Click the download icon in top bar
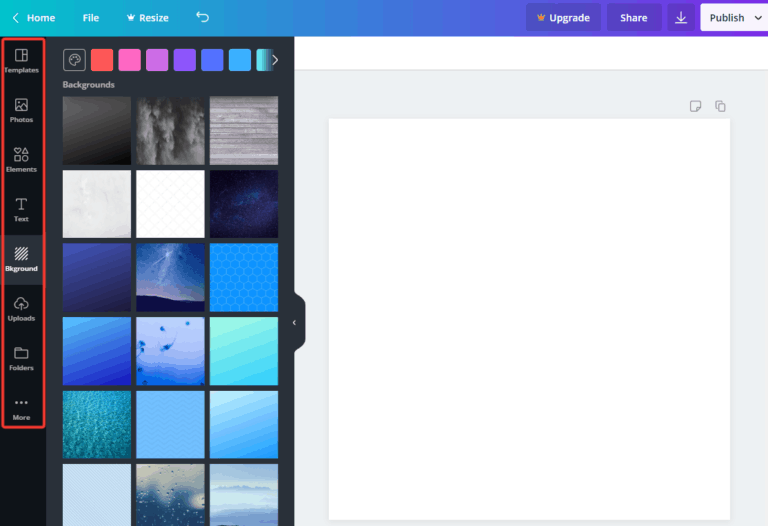The height and width of the screenshot is (526, 768). [681, 18]
